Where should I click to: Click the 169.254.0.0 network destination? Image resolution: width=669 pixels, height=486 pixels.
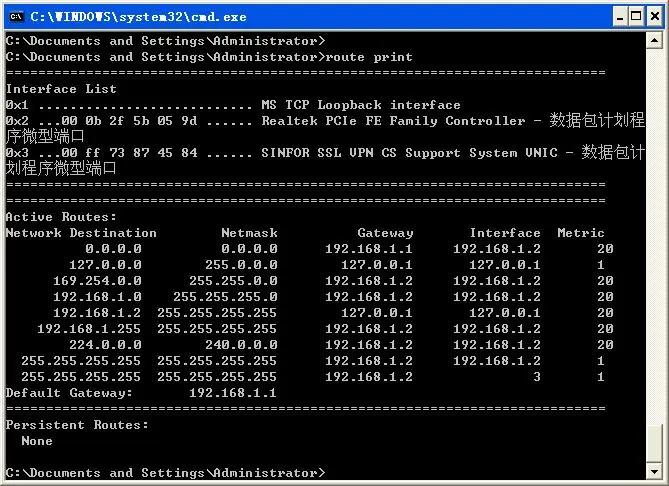(97, 281)
